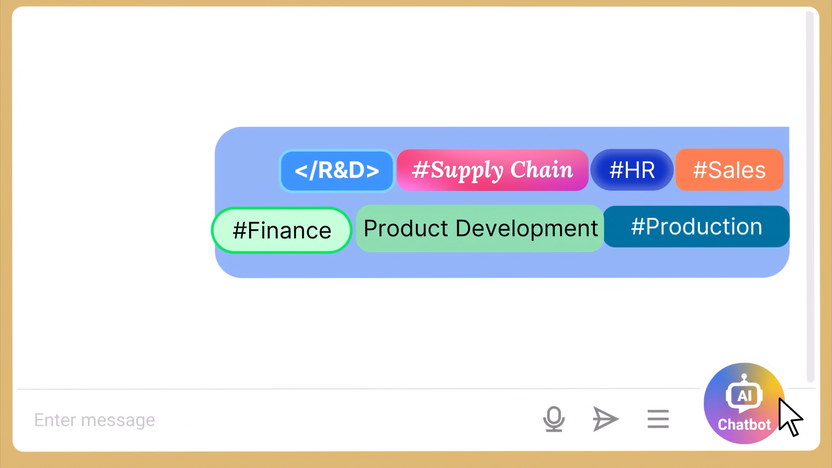Click the vertical chat scrollbar
Screen dimensions: 832x468
click(x=810, y=200)
